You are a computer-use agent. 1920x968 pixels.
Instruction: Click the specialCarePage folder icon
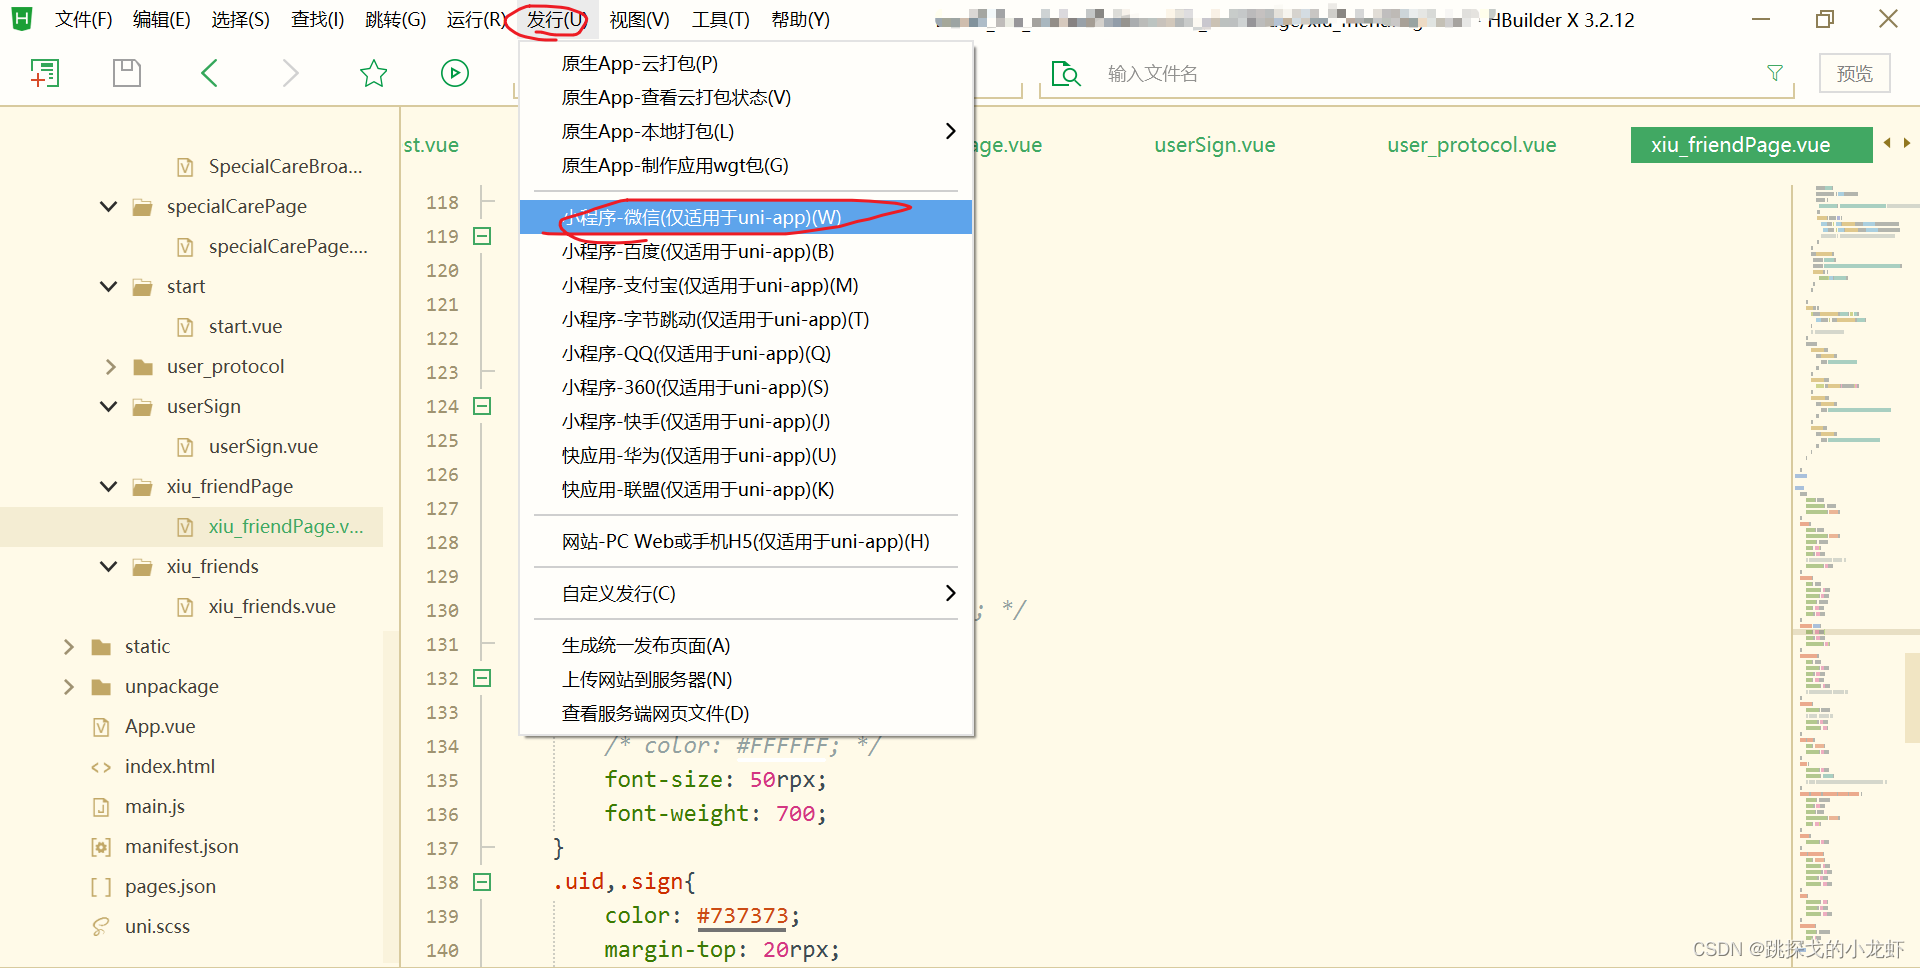[143, 207]
